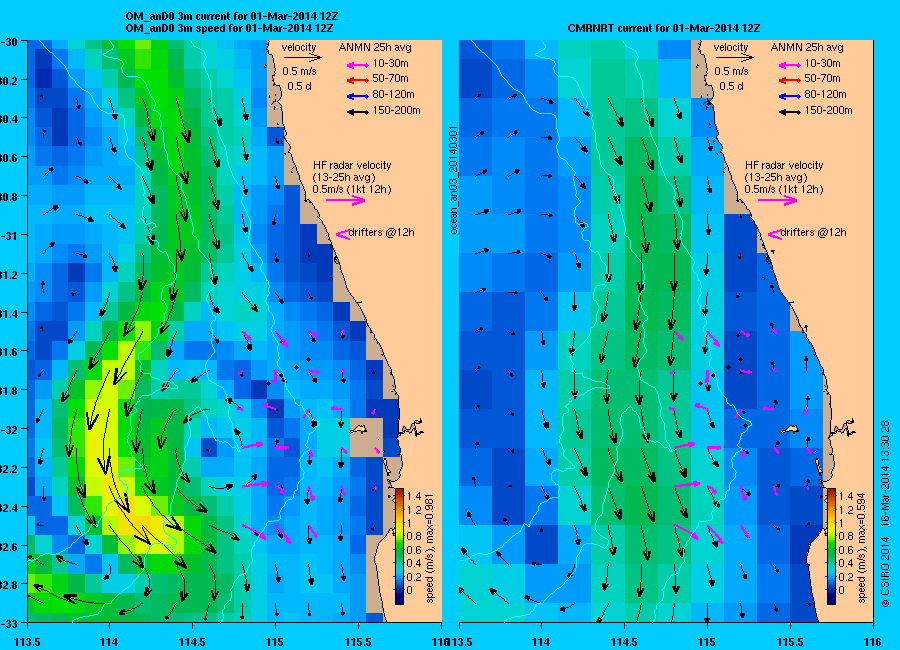Click 'HF radar velocity' label in the right map
The height and width of the screenshot is (650, 900).
(784, 165)
